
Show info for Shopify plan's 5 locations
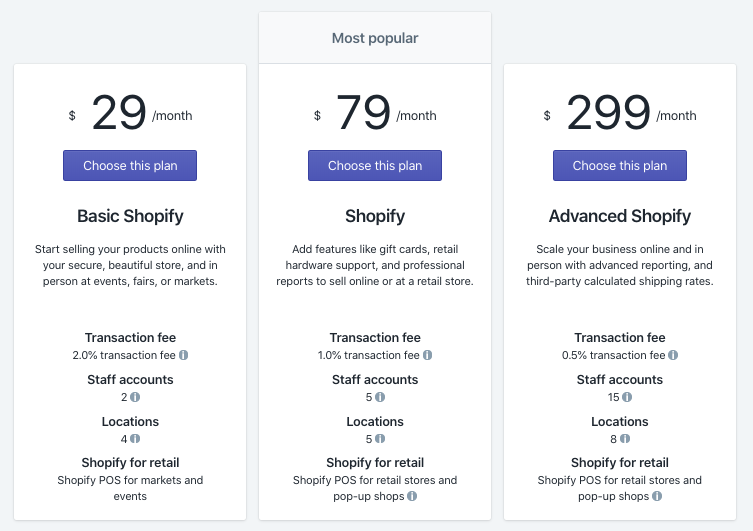[380, 439]
